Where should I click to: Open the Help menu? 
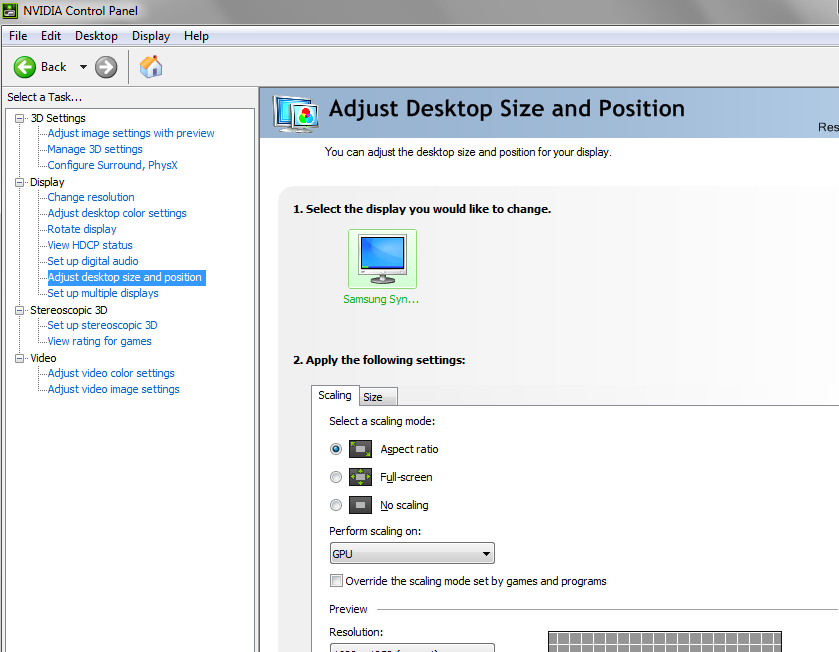[x=196, y=36]
